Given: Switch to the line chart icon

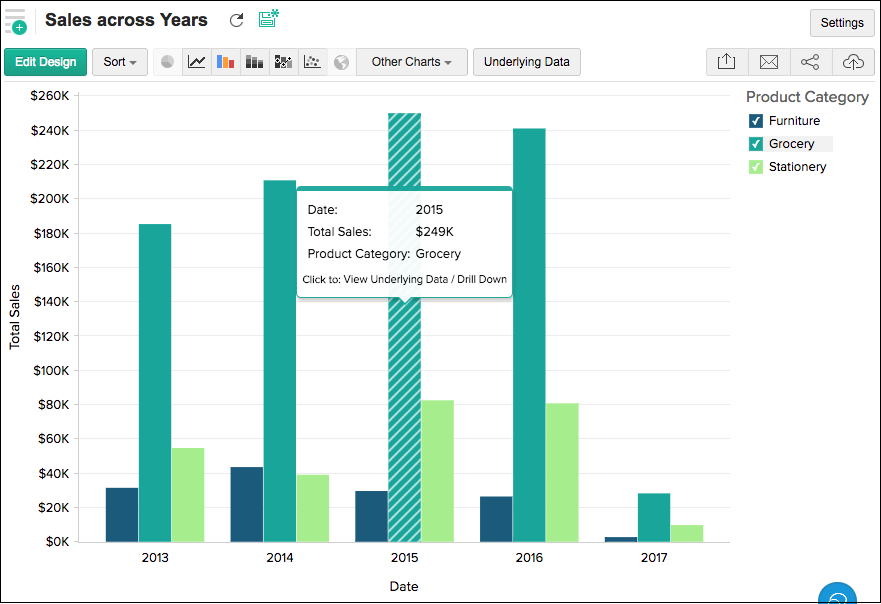Looking at the screenshot, I should pyautogui.click(x=197, y=62).
